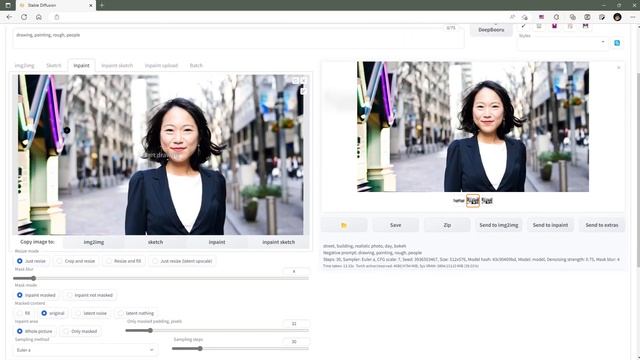Viewport: 640px width, 360px height.
Task: Click the read last generation parameters arrow icon
Action: tap(524, 26)
